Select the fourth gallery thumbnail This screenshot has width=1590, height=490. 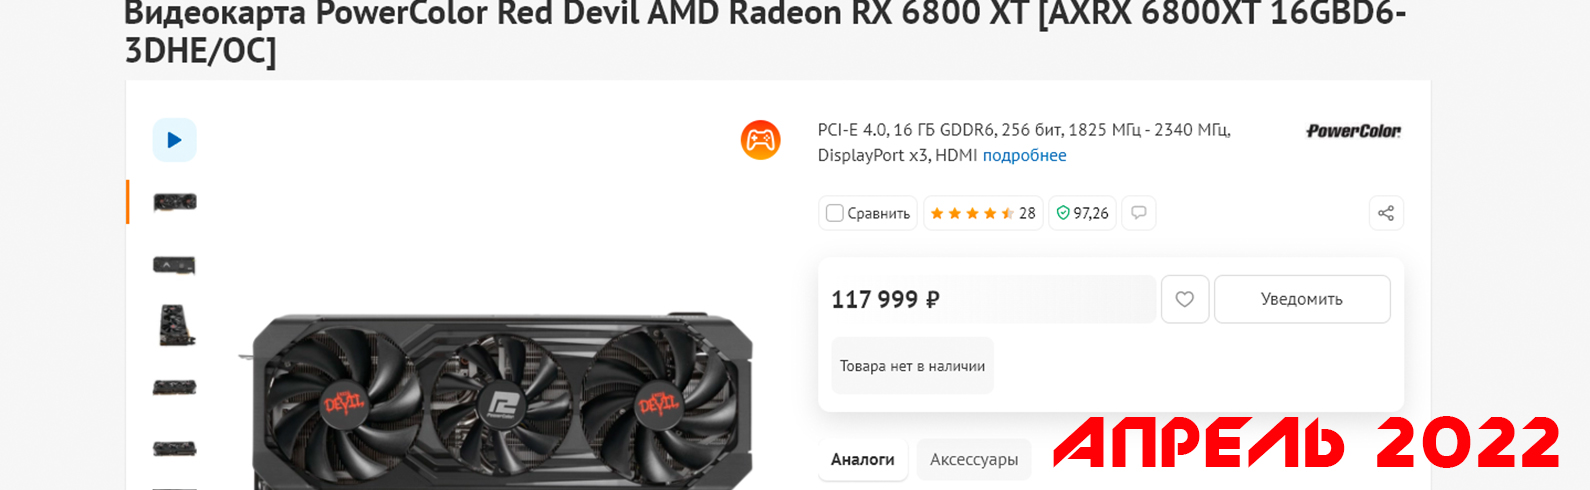tap(175, 388)
